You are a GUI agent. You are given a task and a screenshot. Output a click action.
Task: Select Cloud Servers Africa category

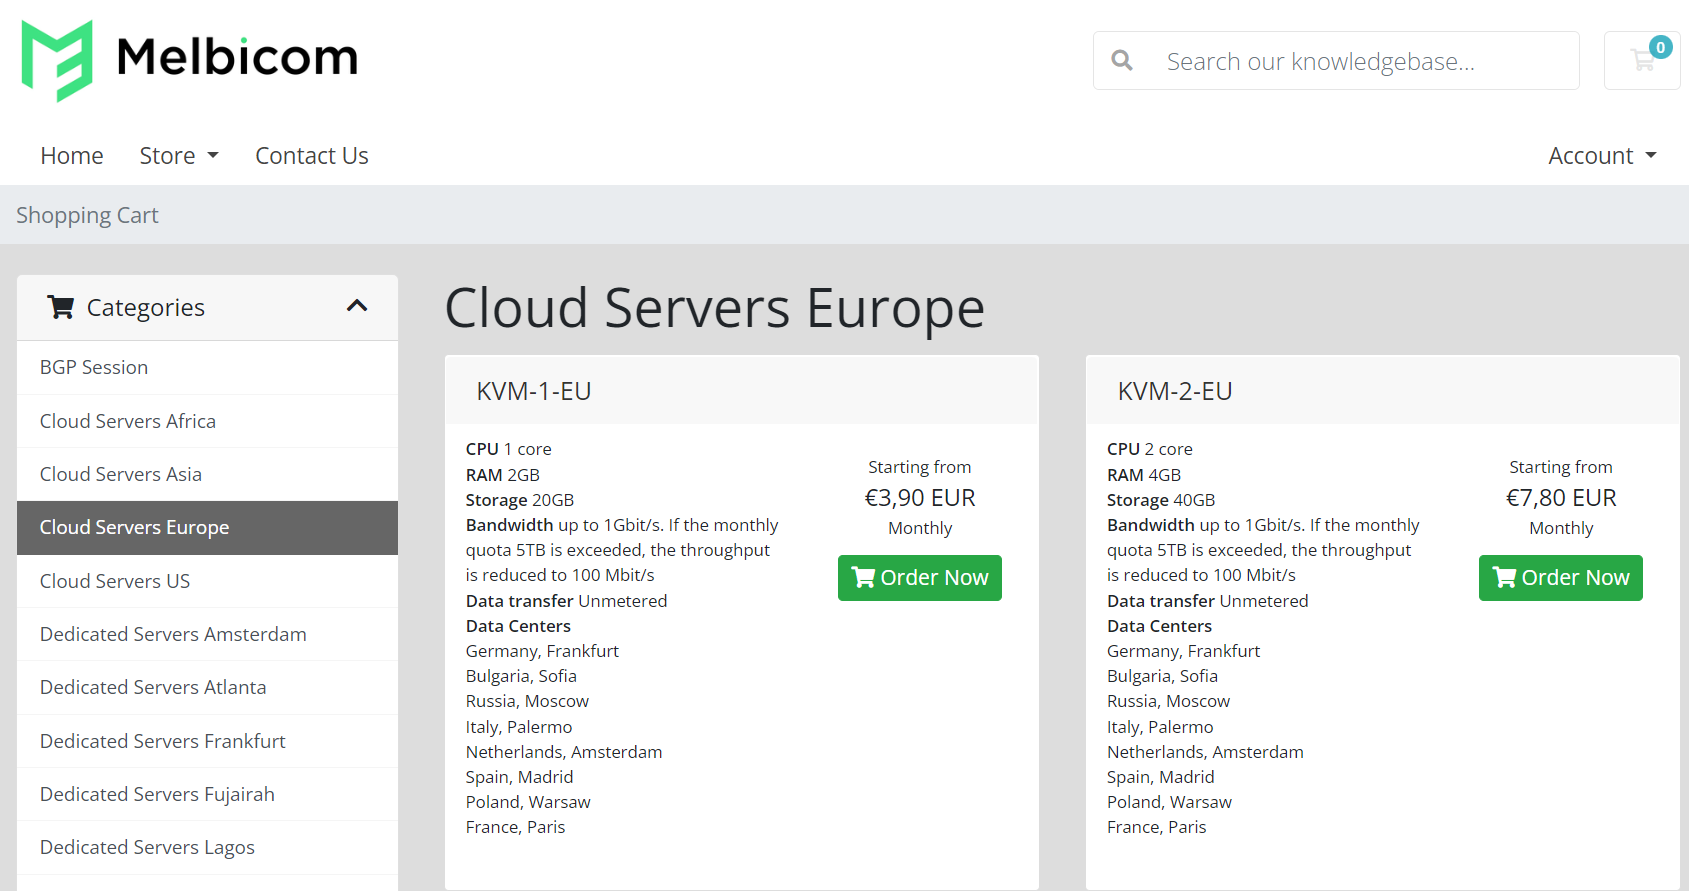tap(207, 421)
